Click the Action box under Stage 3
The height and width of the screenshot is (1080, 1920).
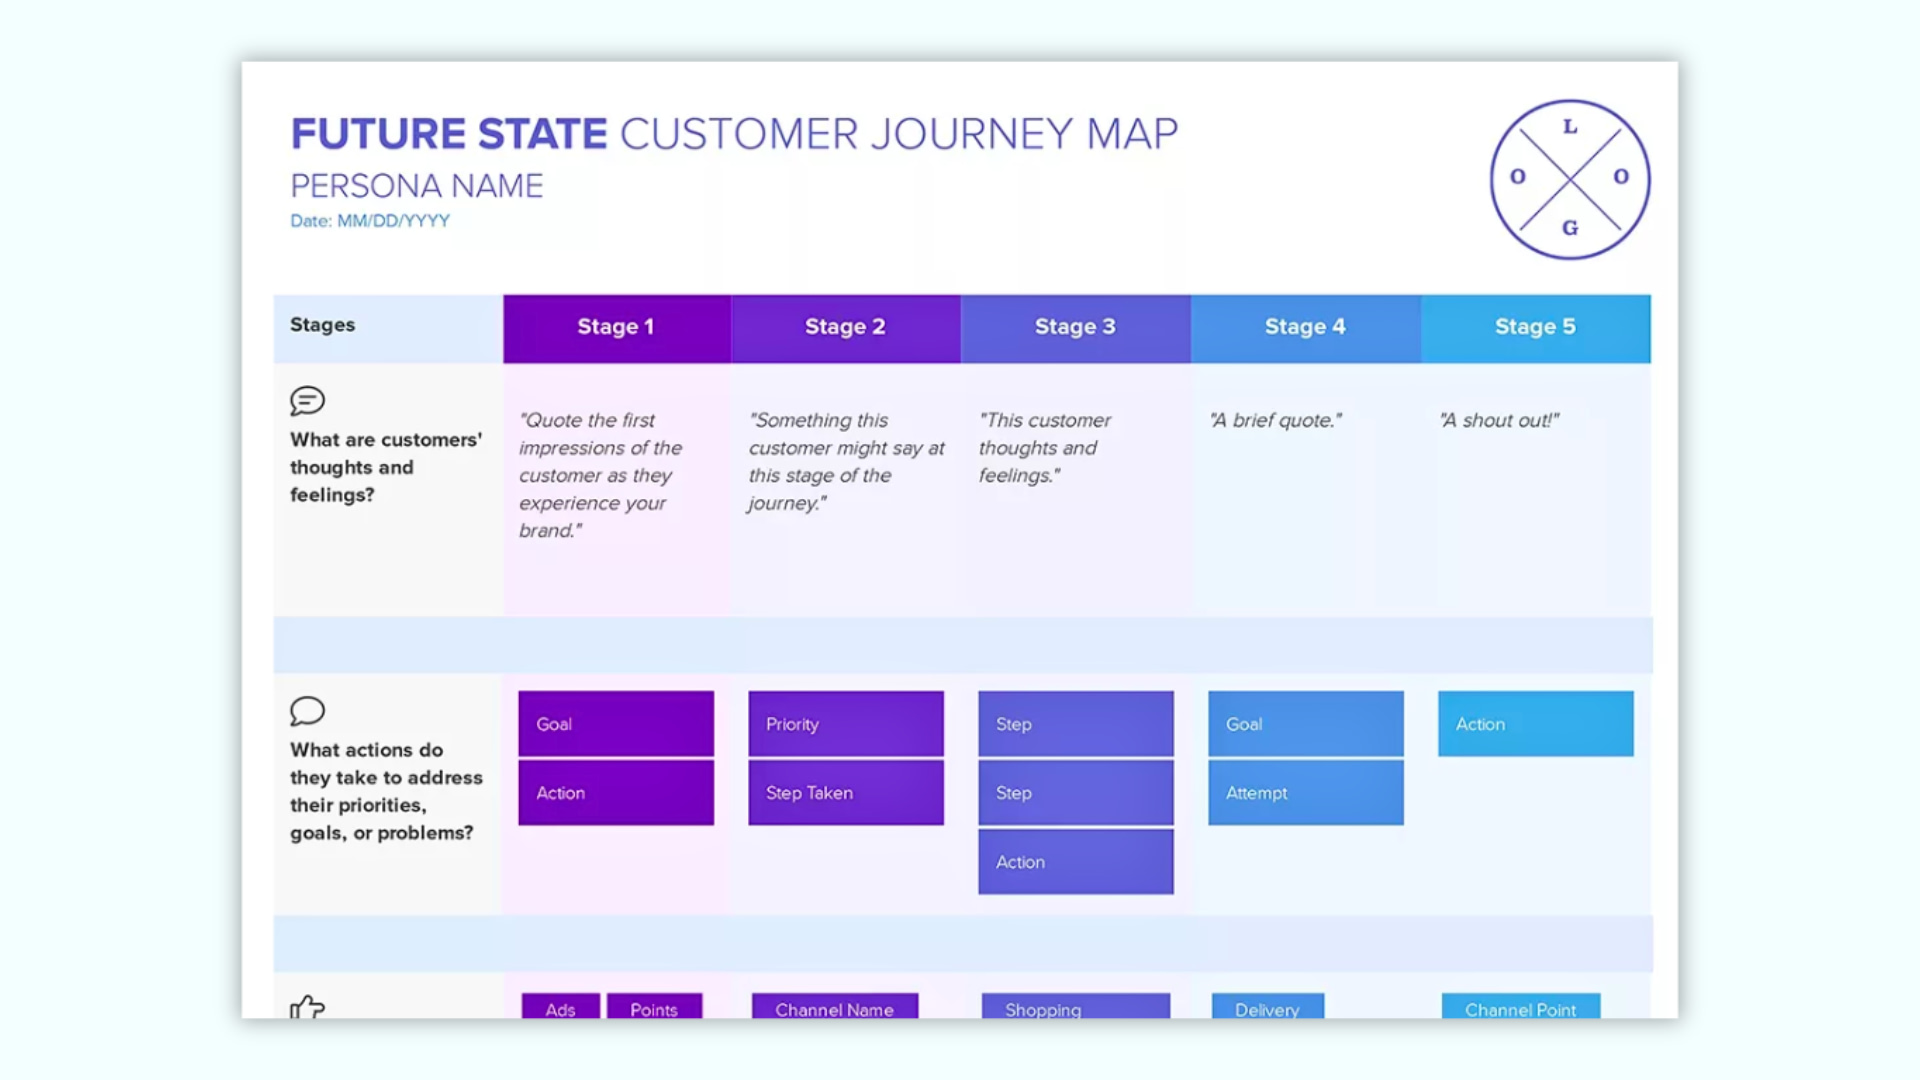pyautogui.click(x=1076, y=861)
